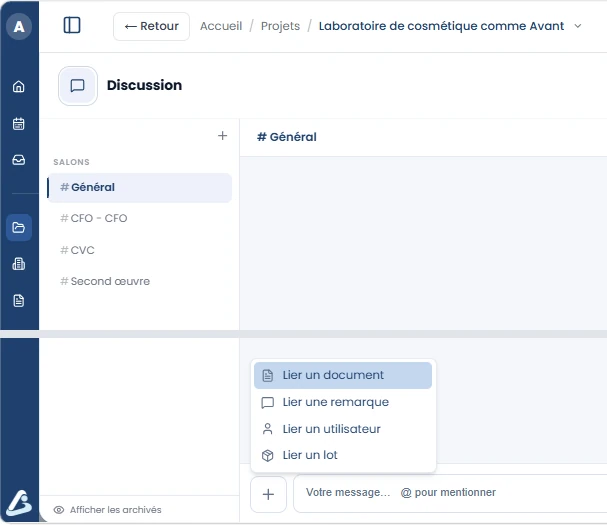Click the app logo at sidebar bottom
The width and height of the screenshot is (607, 525).
point(19,503)
